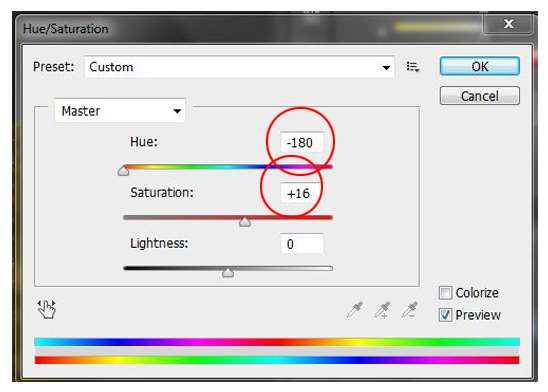548x392 pixels.
Task: Open the Preset dropdown showing Custom
Action: pyautogui.click(x=239, y=67)
